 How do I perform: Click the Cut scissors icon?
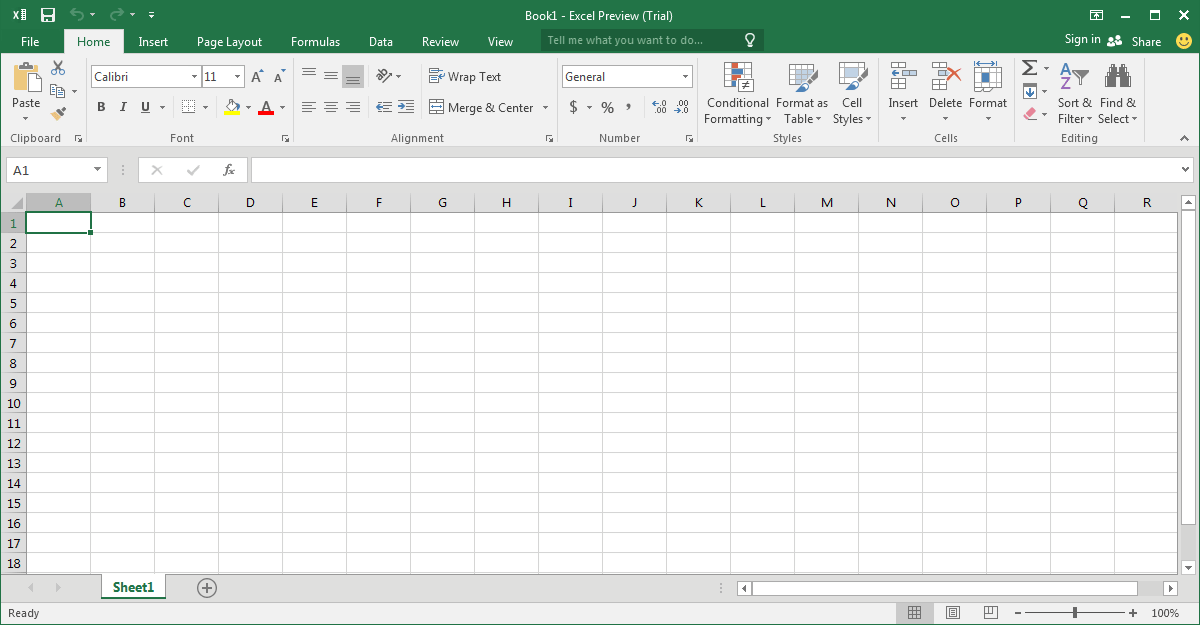[x=58, y=68]
